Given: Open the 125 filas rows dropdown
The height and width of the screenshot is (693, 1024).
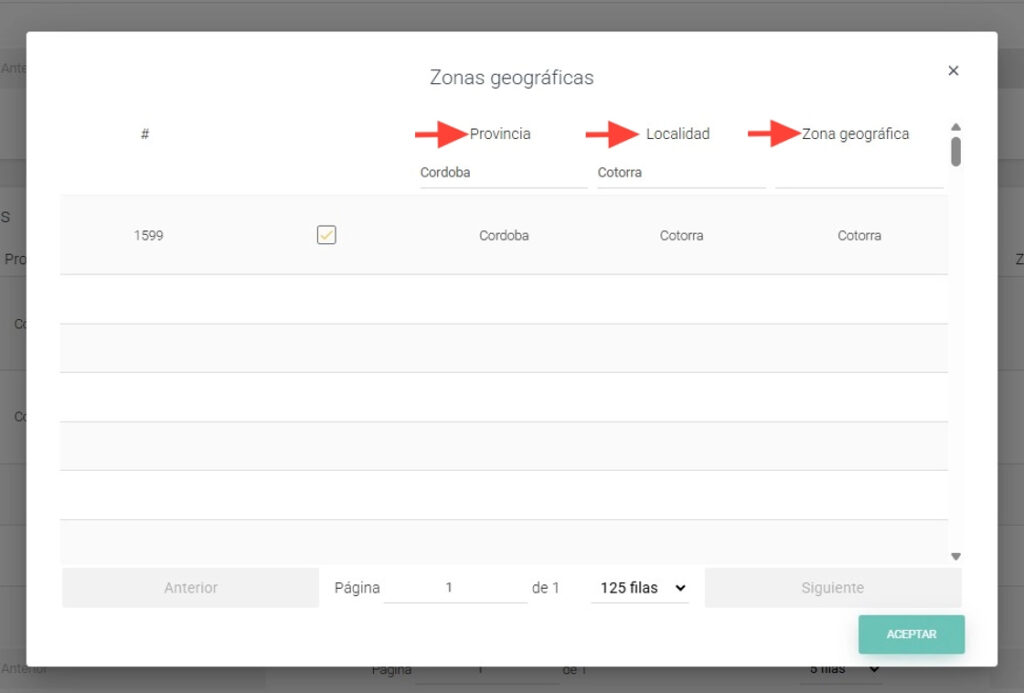Looking at the screenshot, I should pyautogui.click(x=640, y=588).
